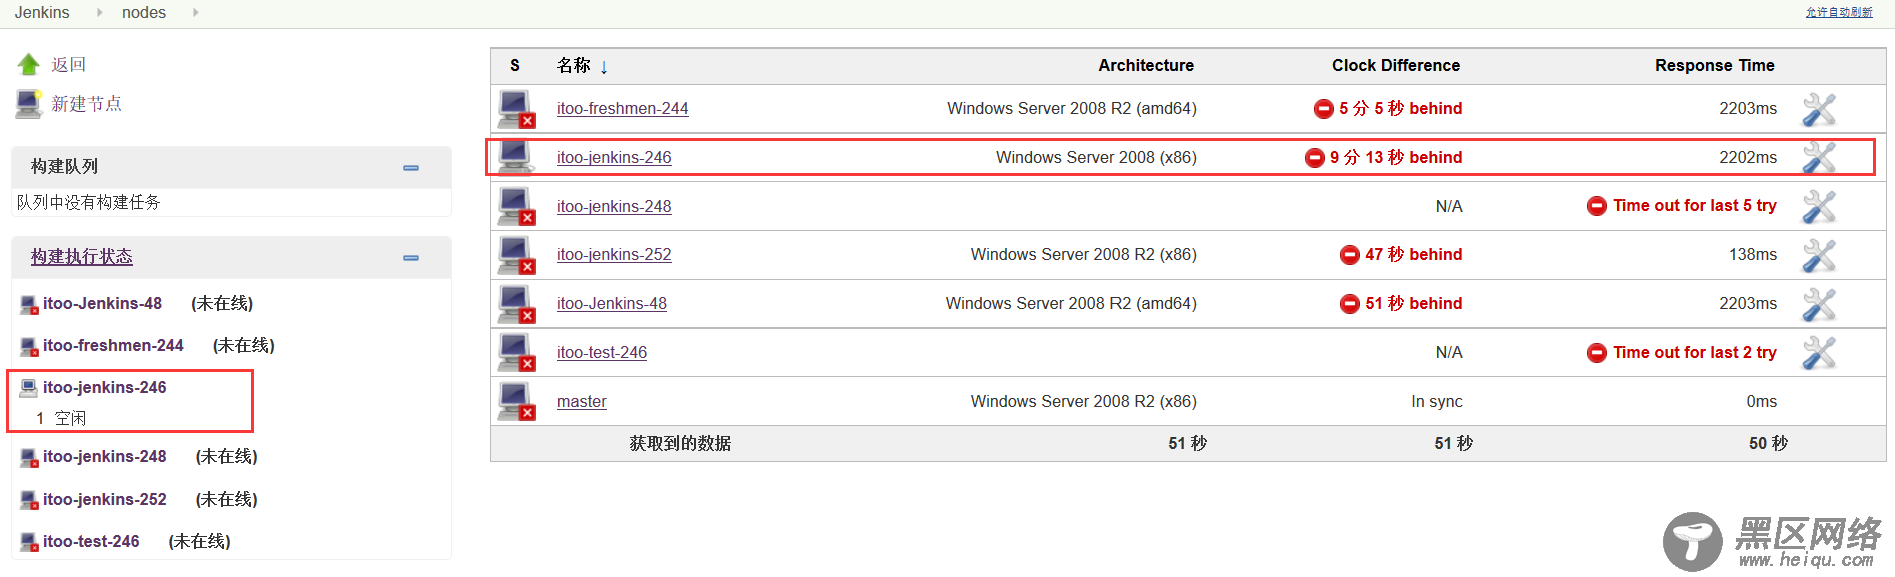Viewport: 1895px width, 577px height.
Task: Open dropdown arrow after Jenkins breadcrumb
Action: coord(99,12)
